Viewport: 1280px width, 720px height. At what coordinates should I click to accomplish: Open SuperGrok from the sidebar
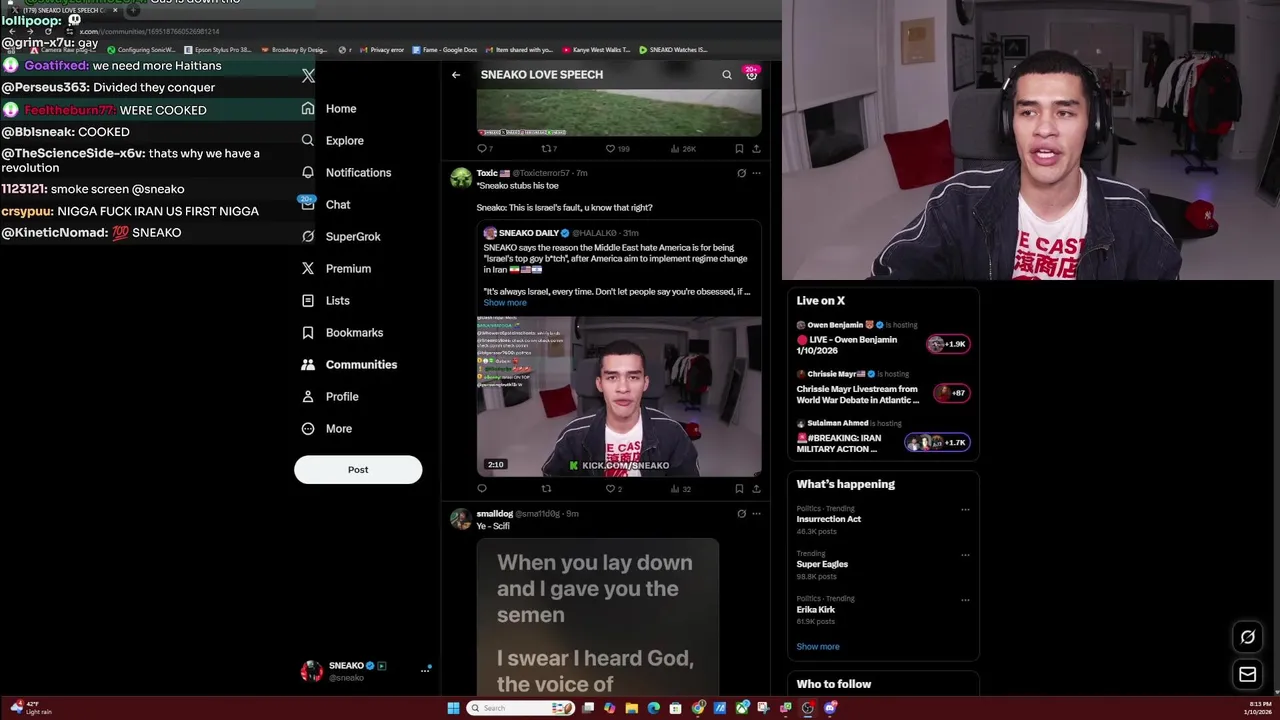click(341, 236)
